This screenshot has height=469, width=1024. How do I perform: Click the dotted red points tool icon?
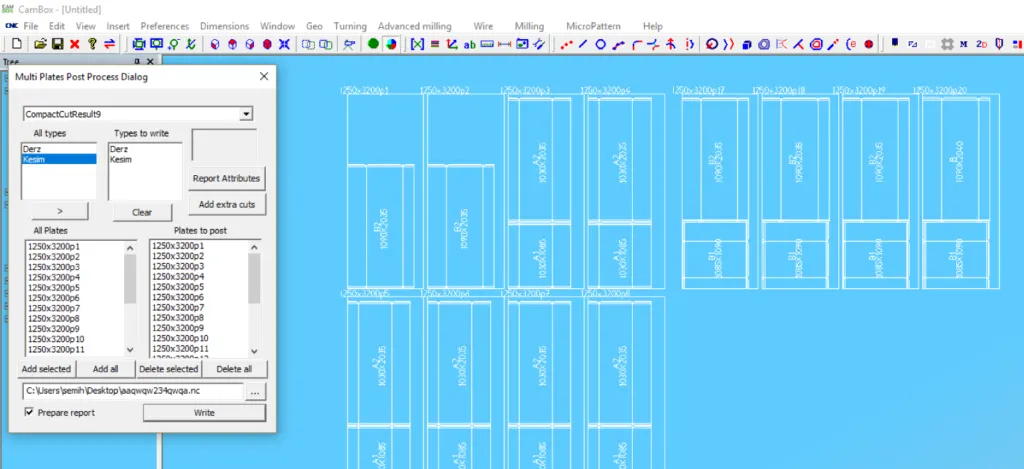coord(566,44)
